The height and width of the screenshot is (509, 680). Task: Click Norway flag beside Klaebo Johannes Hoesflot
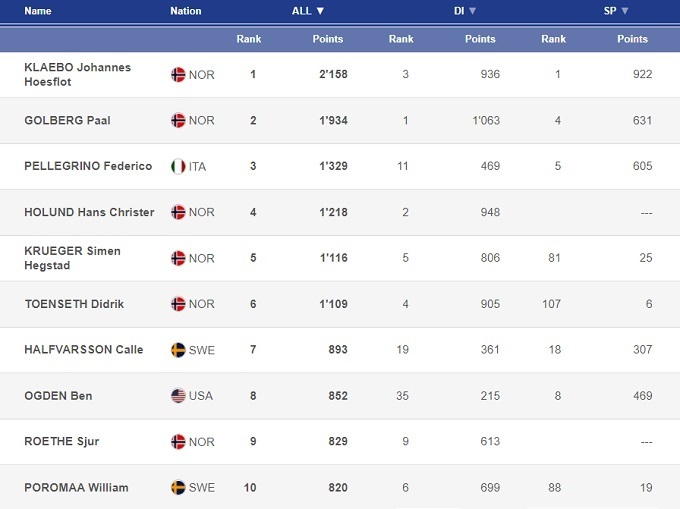[178, 74]
